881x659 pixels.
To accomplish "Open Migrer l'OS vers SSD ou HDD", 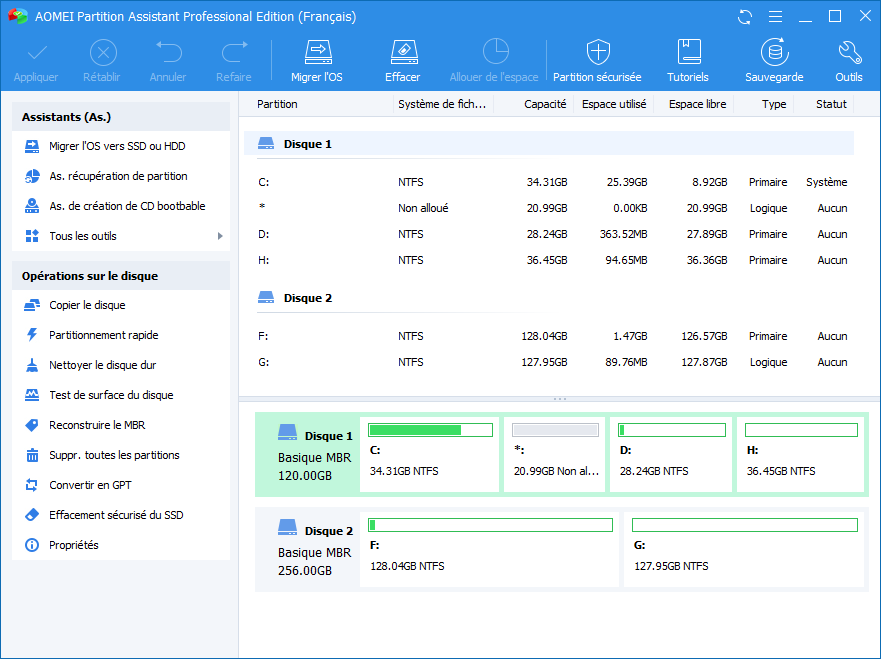I will point(116,146).
